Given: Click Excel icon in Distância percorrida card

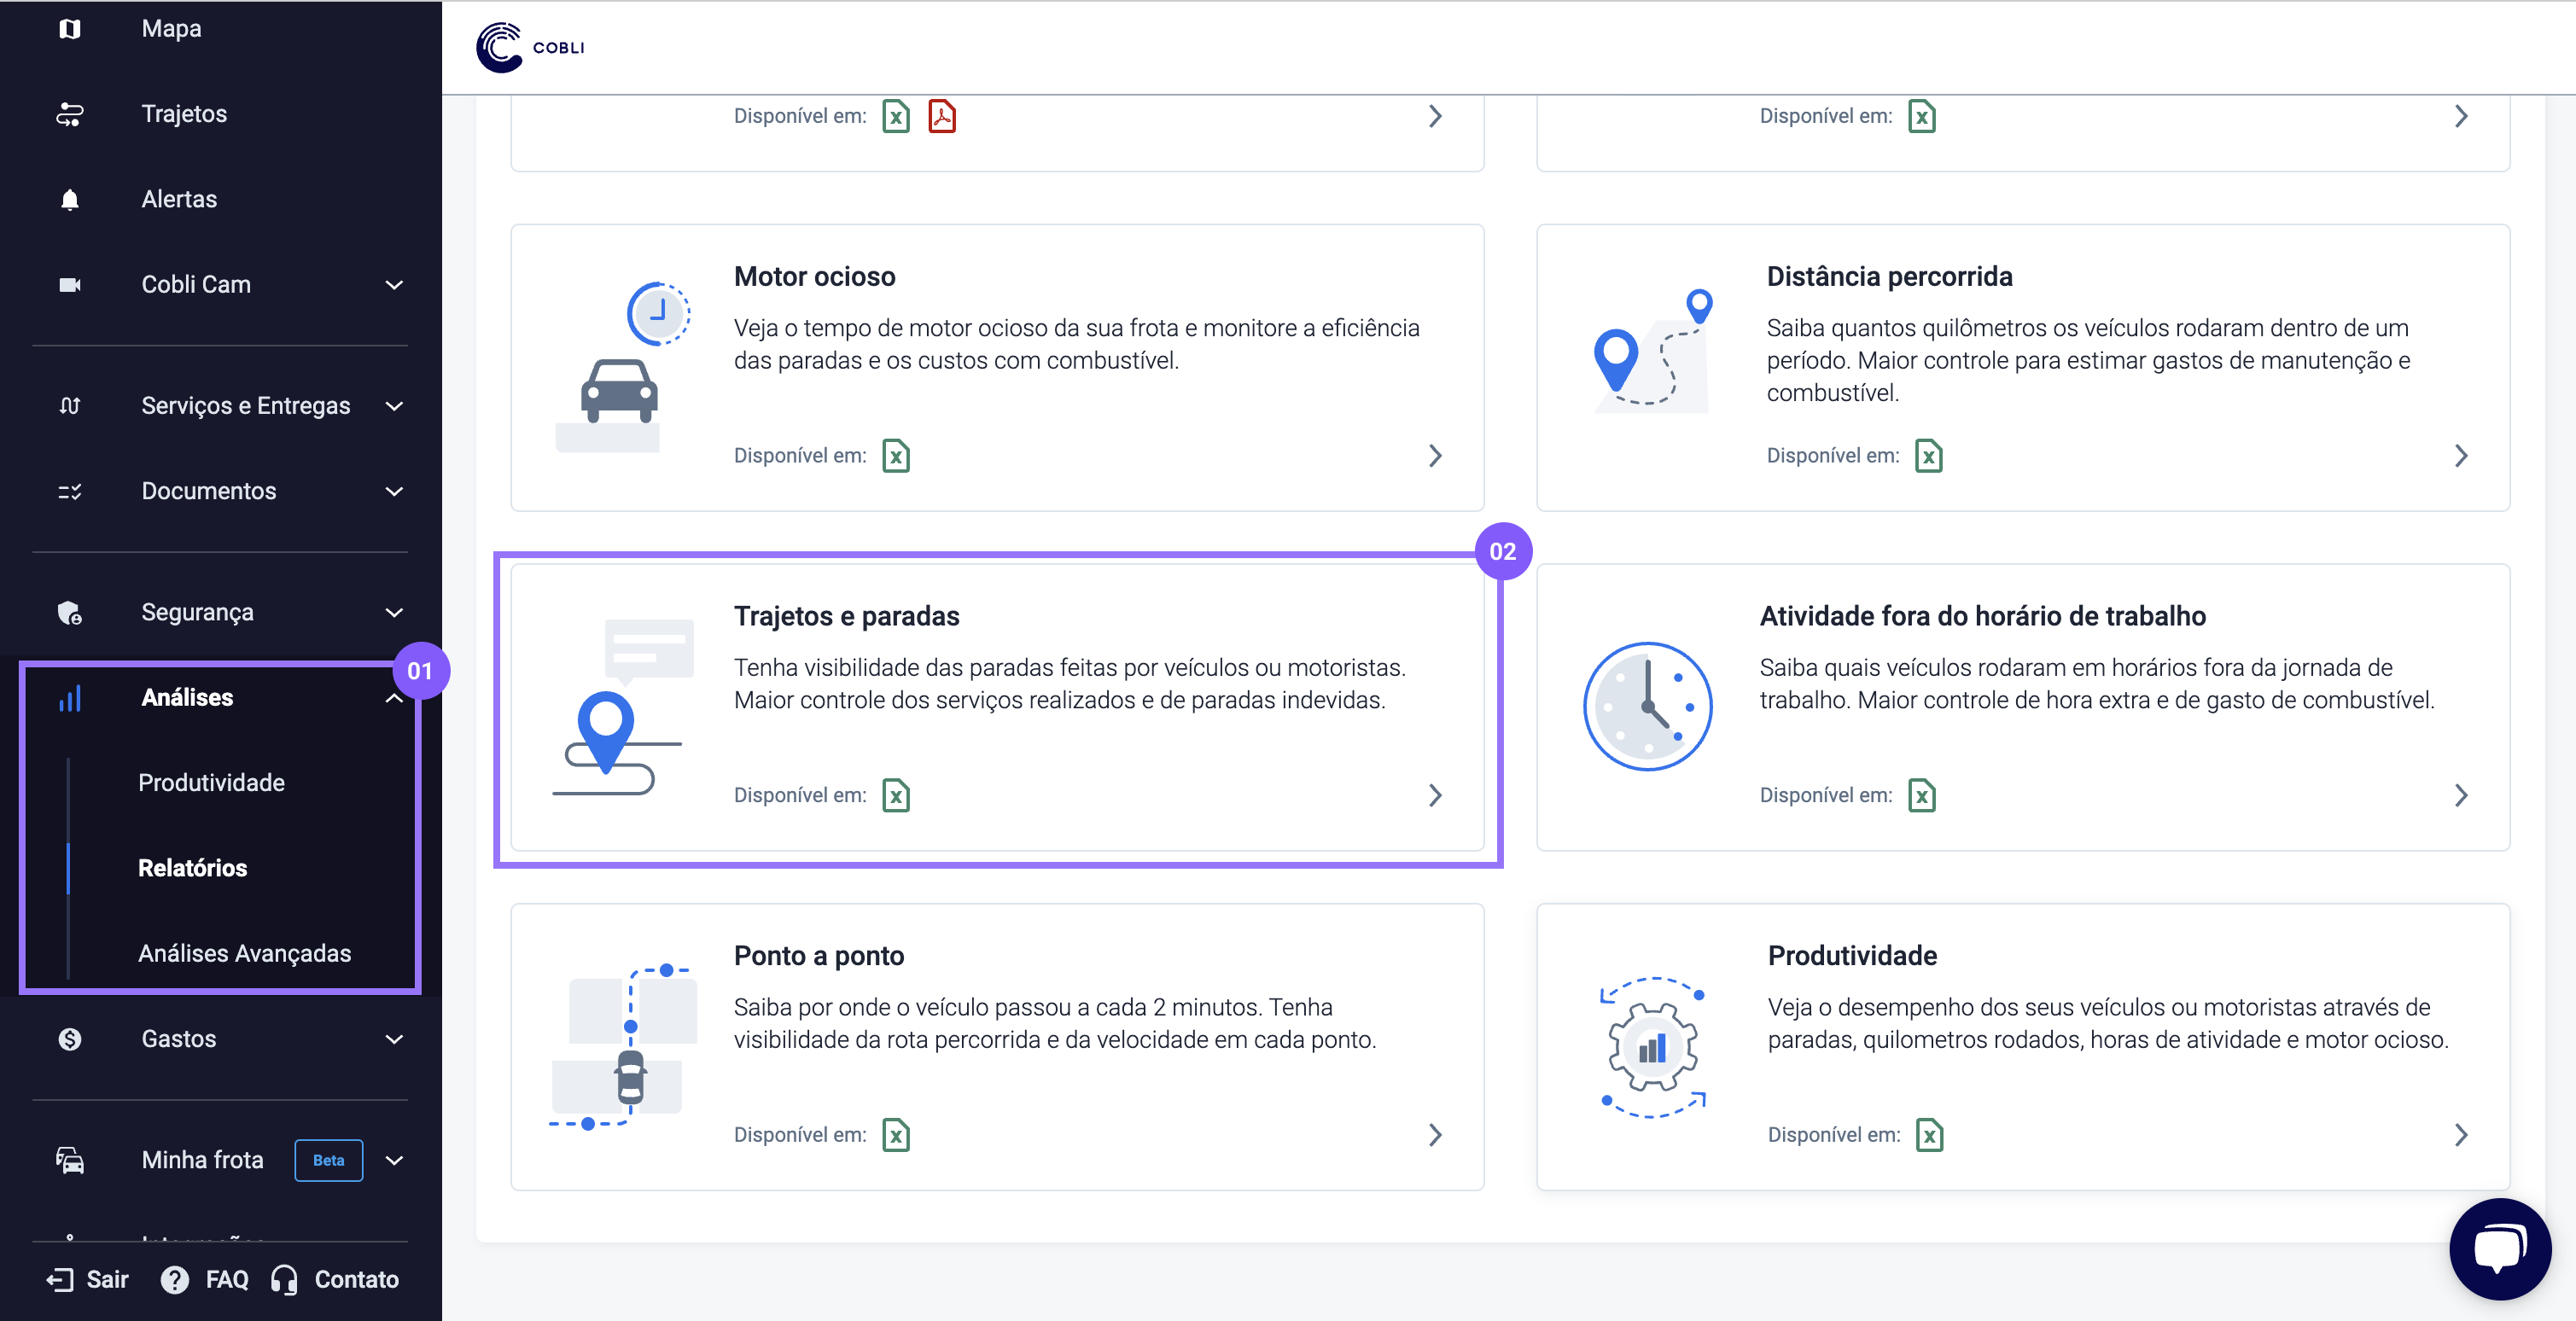Looking at the screenshot, I should pyautogui.click(x=1927, y=456).
